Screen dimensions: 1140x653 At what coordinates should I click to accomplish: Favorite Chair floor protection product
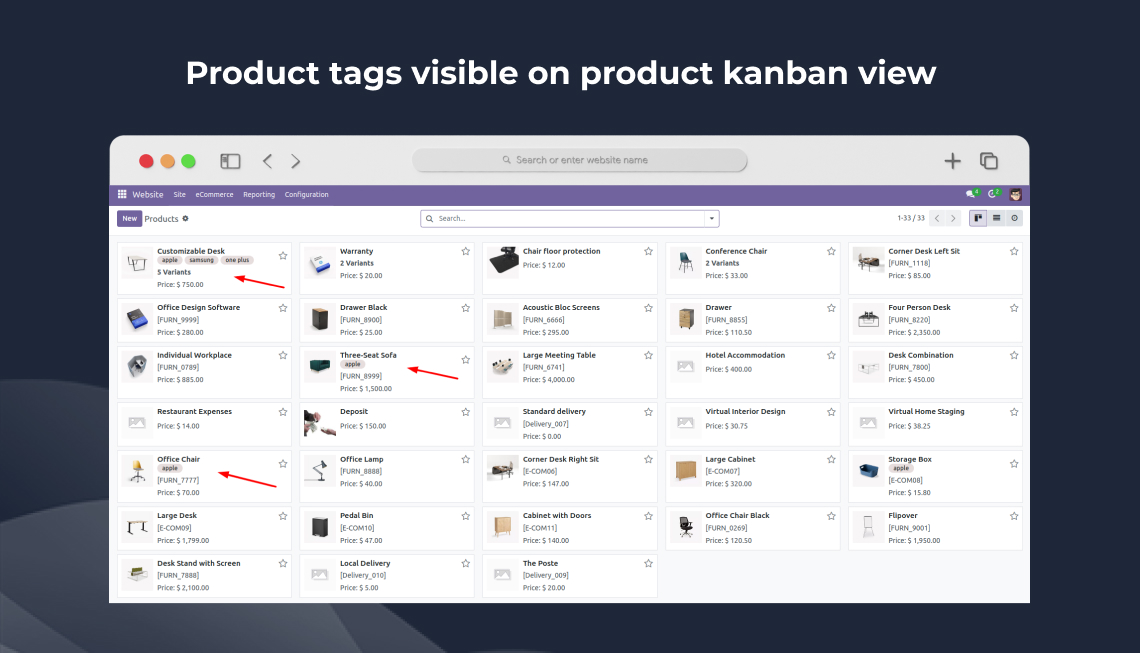pyautogui.click(x=648, y=251)
